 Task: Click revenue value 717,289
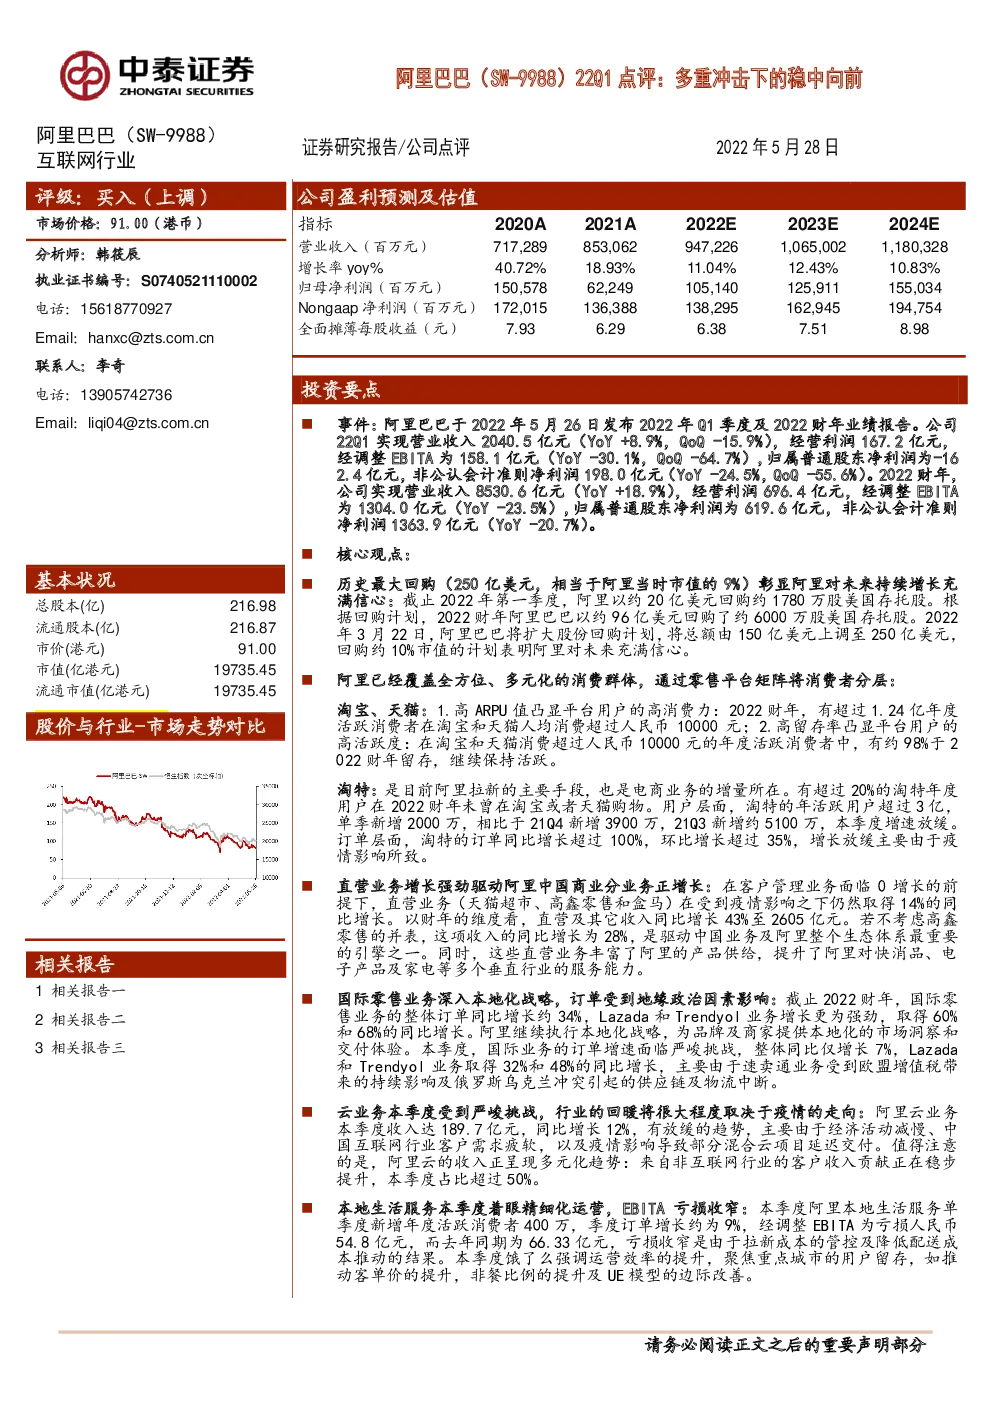point(520,247)
